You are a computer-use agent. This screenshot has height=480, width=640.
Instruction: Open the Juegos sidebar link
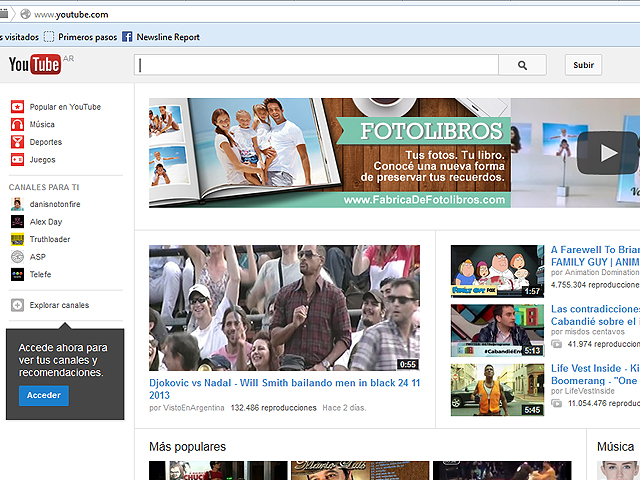(42, 160)
